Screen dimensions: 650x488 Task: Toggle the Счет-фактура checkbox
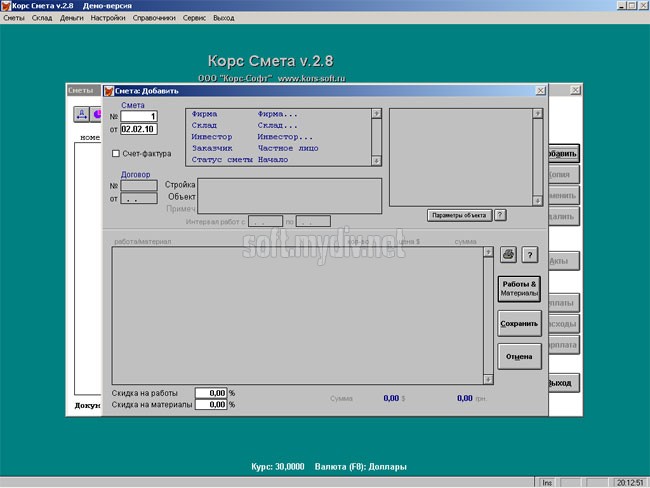point(116,153)
